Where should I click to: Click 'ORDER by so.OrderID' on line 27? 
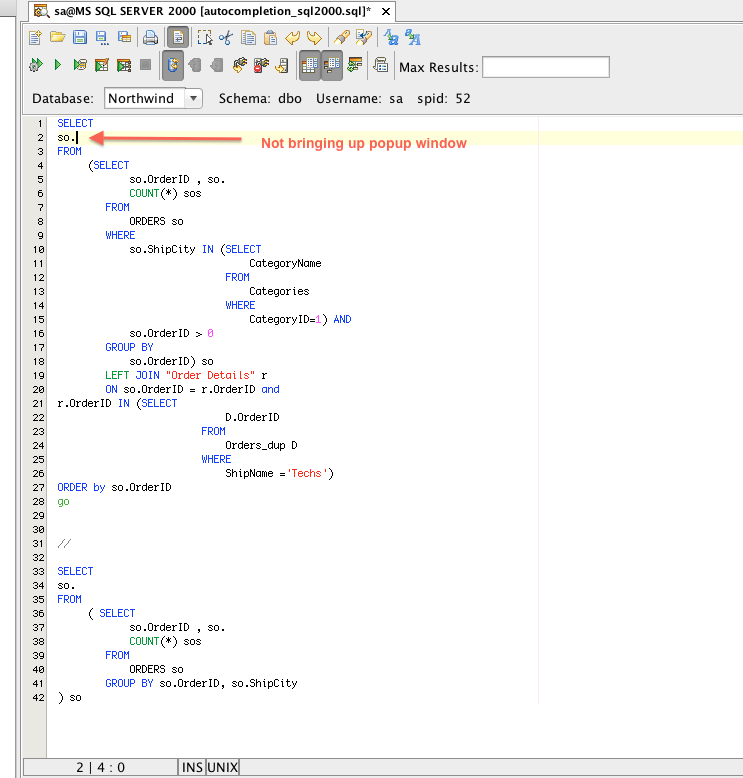coord(114,487)
